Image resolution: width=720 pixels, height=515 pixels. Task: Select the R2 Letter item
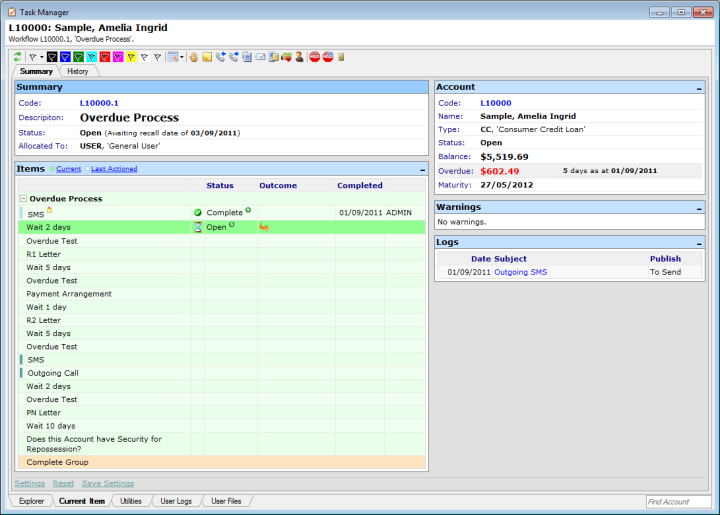tap(44, 320)
